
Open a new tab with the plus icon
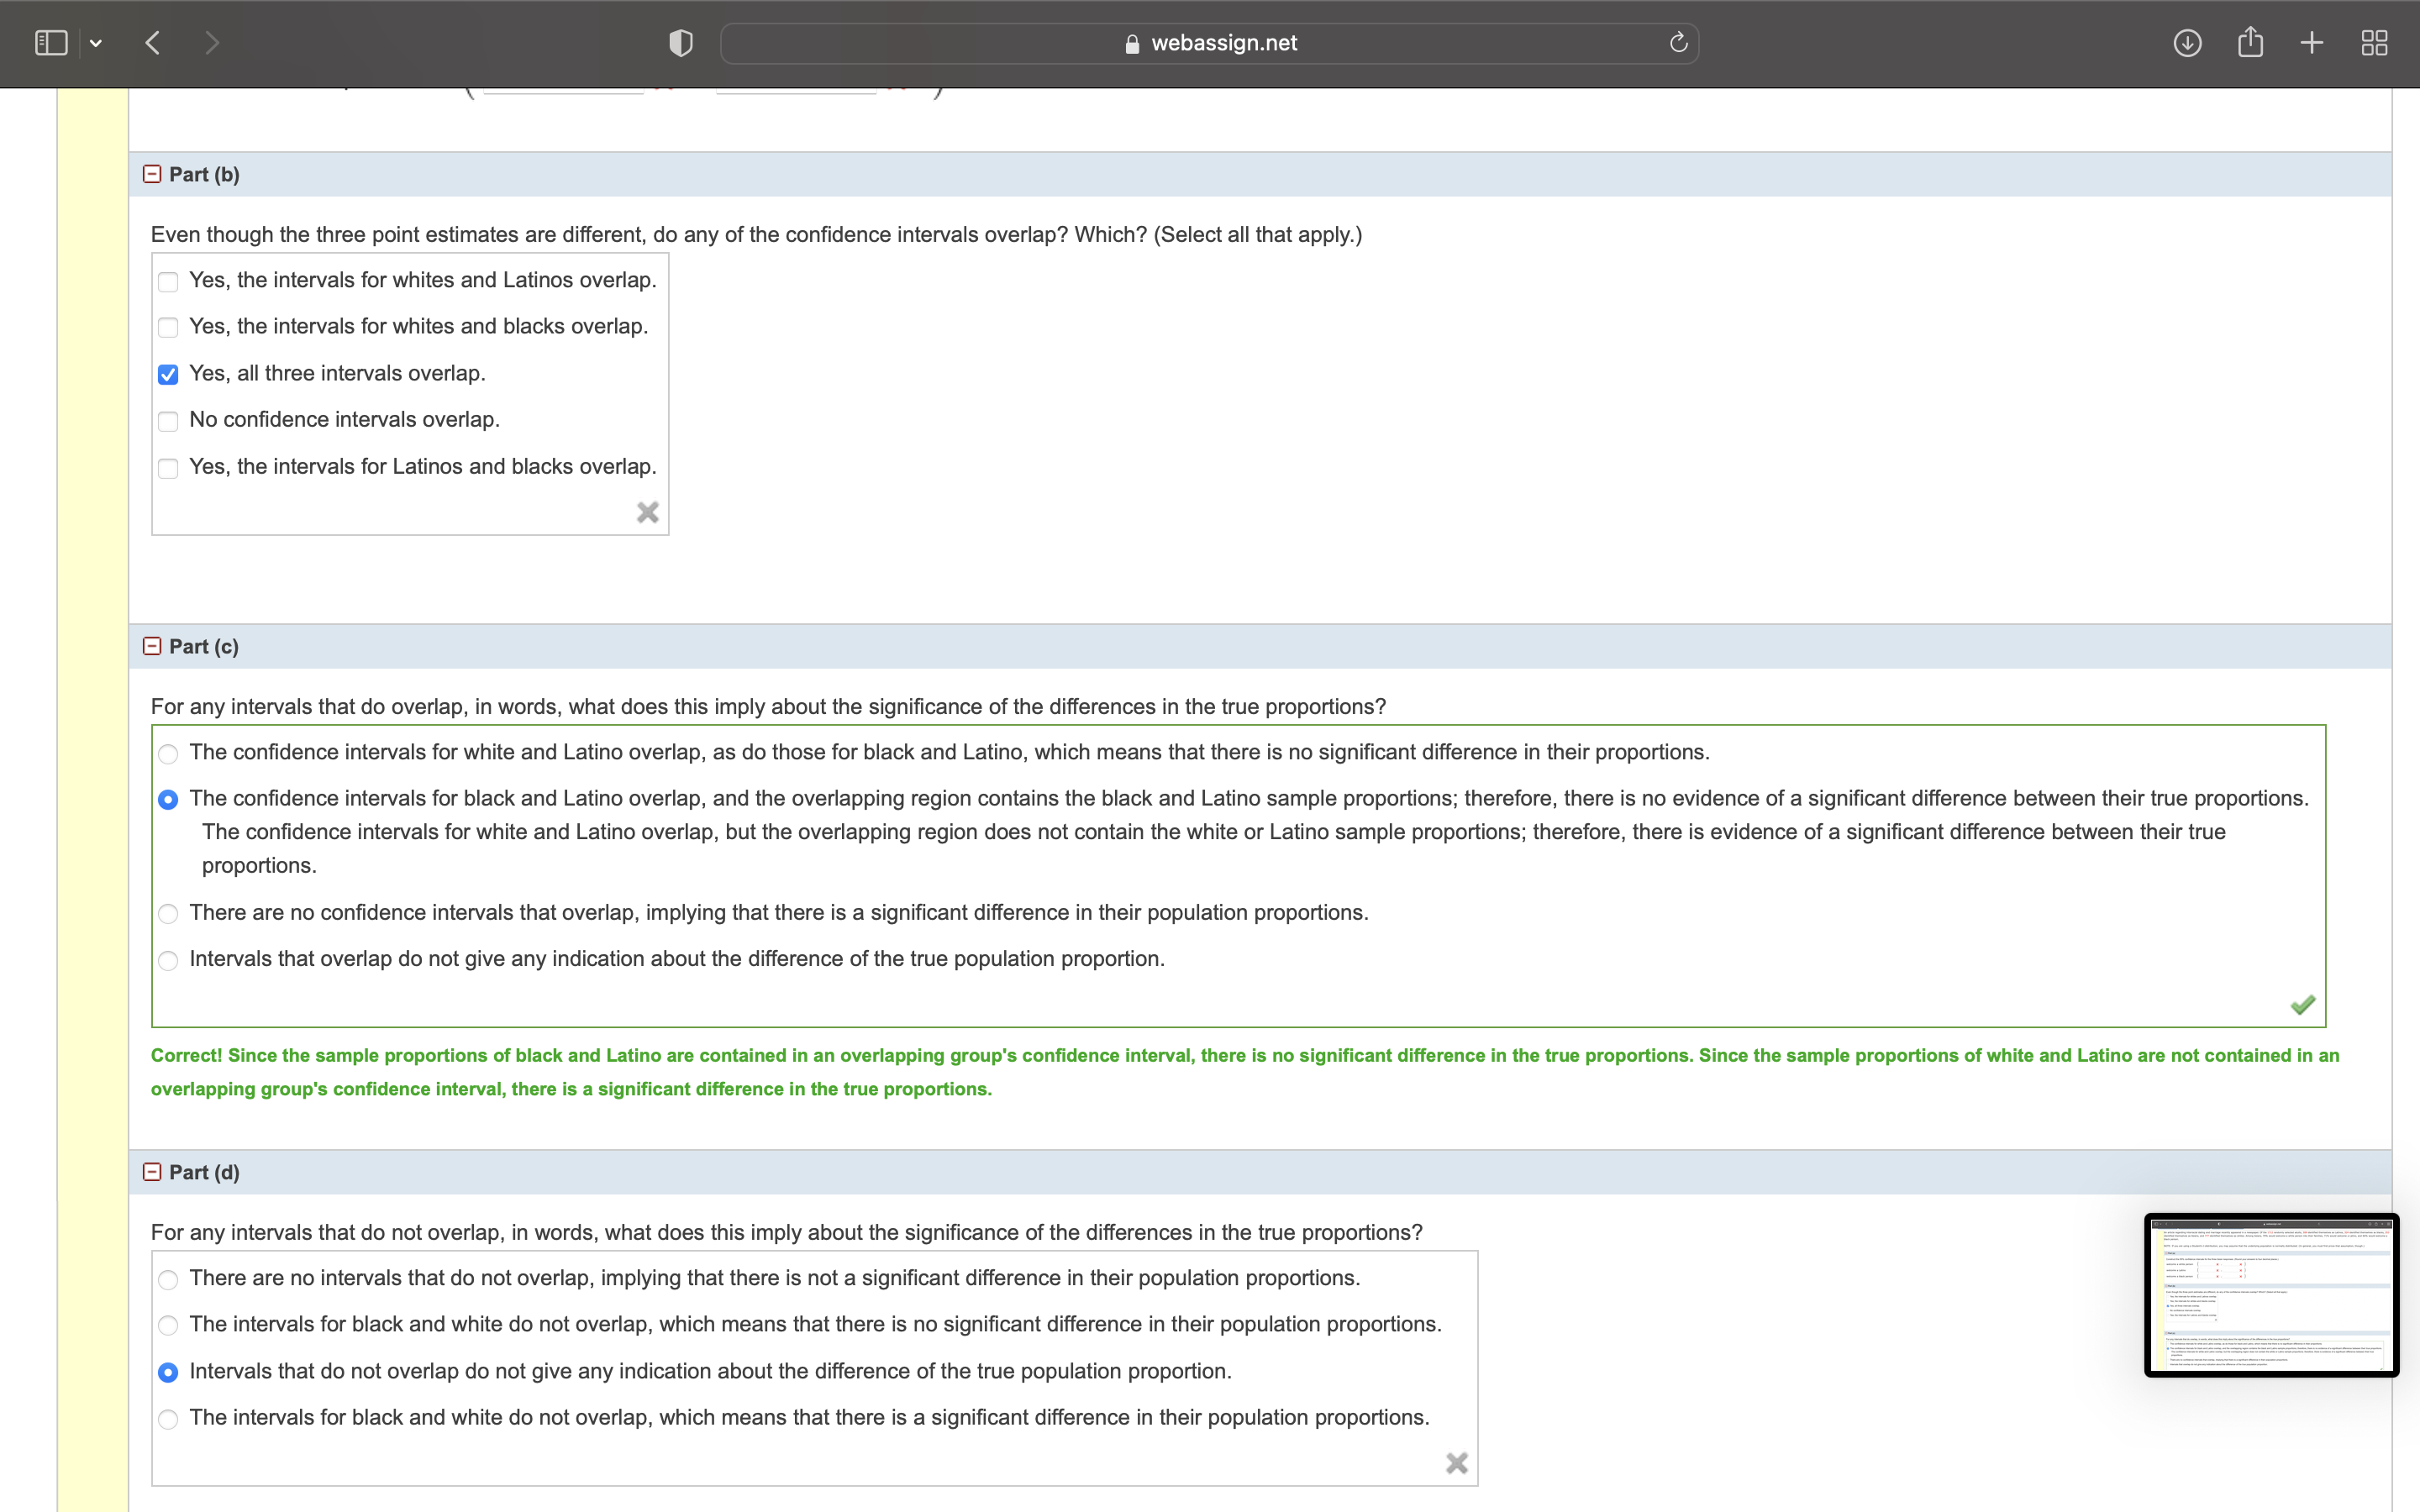[2311, 42]
